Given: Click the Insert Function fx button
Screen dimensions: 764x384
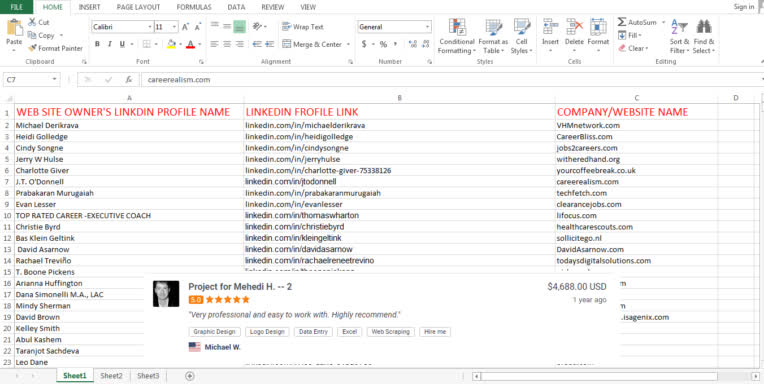Looking at the screenshot, I should (x=128, y=79).
